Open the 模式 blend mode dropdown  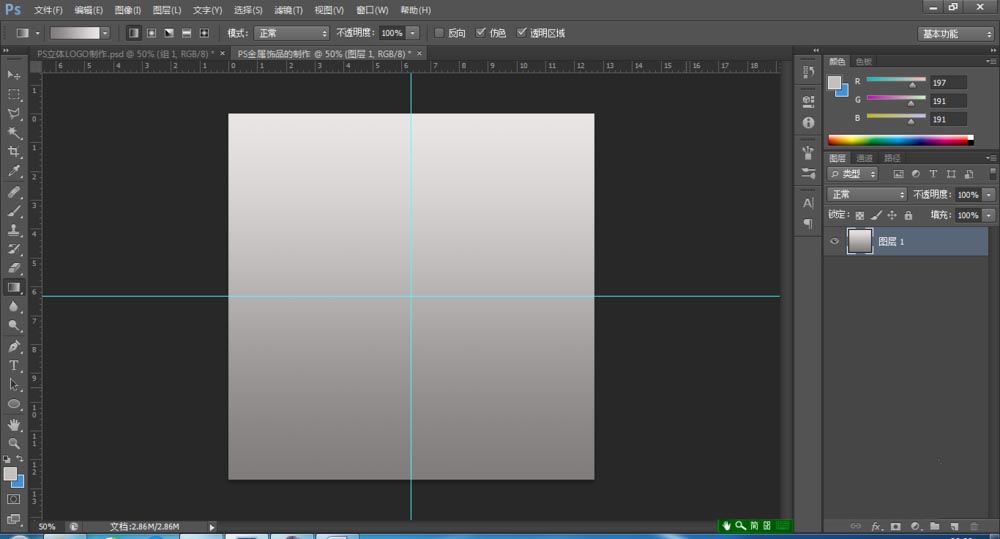291,33
